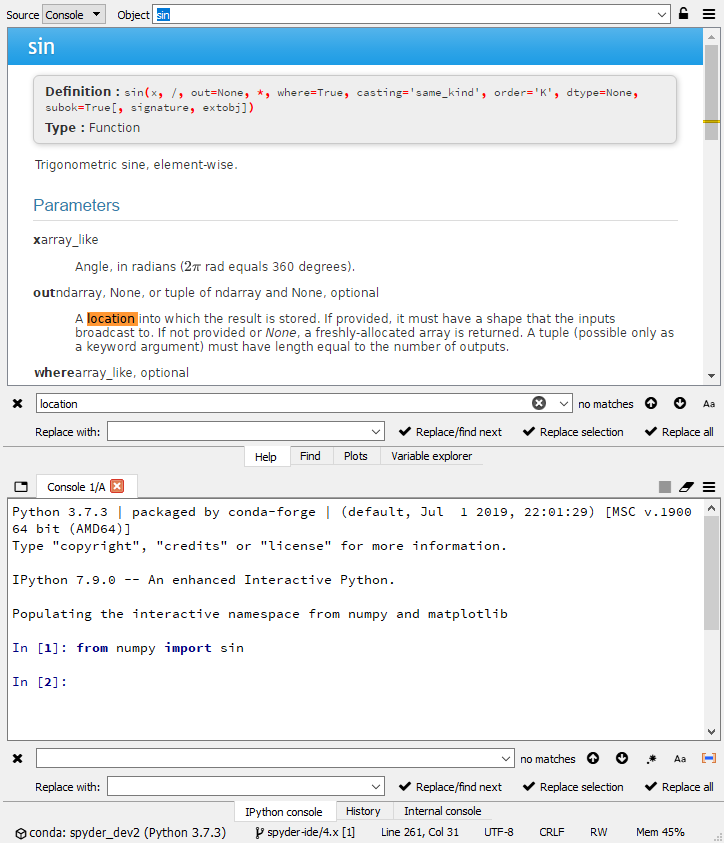Find next match in console
Image resolution: width=724 pixels, height=843 pixels.
click(622, 758)
